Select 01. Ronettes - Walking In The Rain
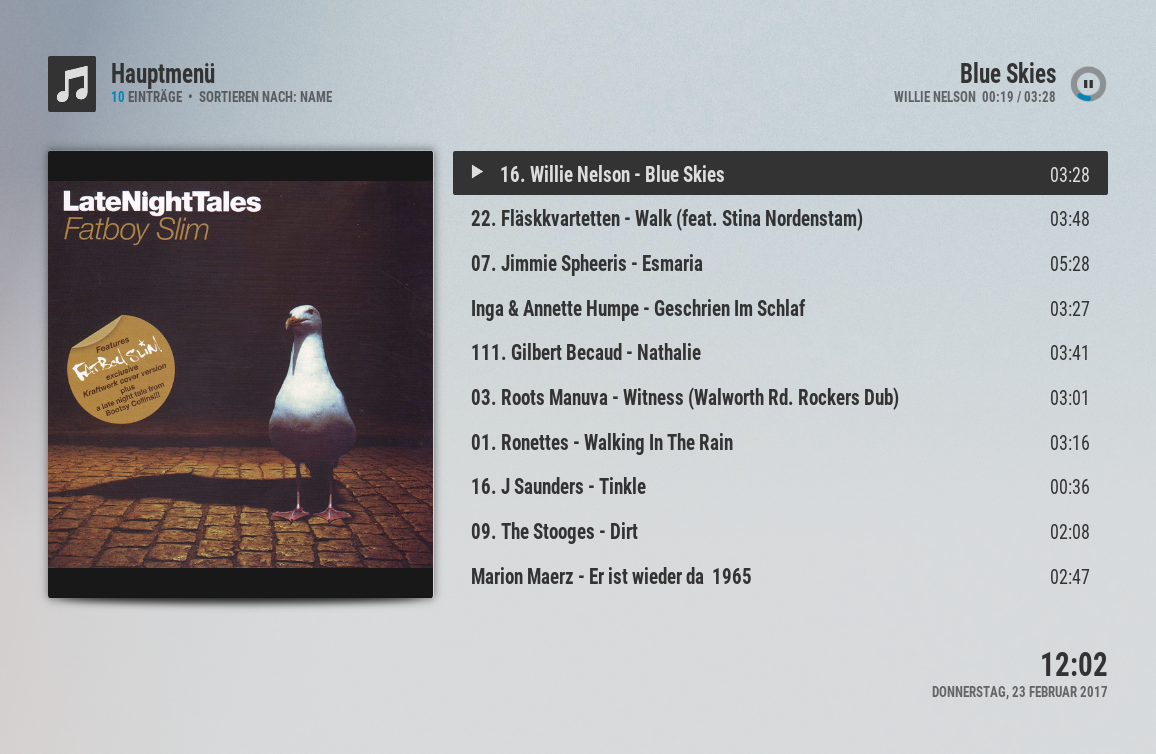Image resolution: width=1156 pixels, height=754 pixels. pos(780,442)
